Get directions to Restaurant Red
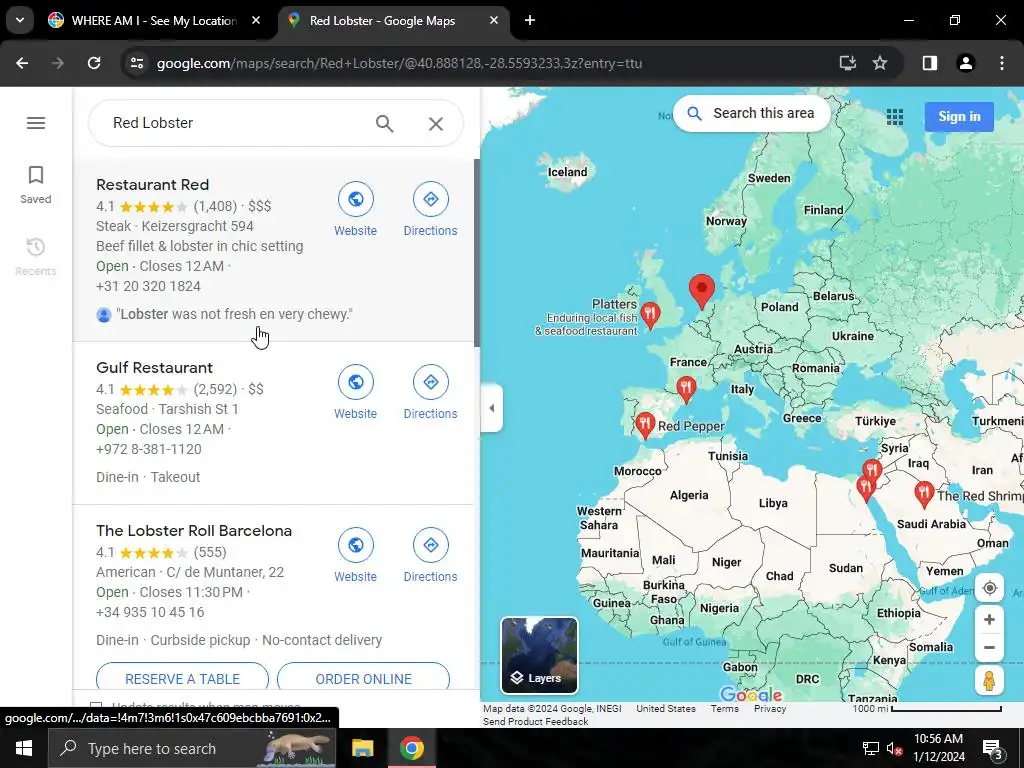Image resolution: width=1024 pixels, height=768 pixels. tap(430, 210)
